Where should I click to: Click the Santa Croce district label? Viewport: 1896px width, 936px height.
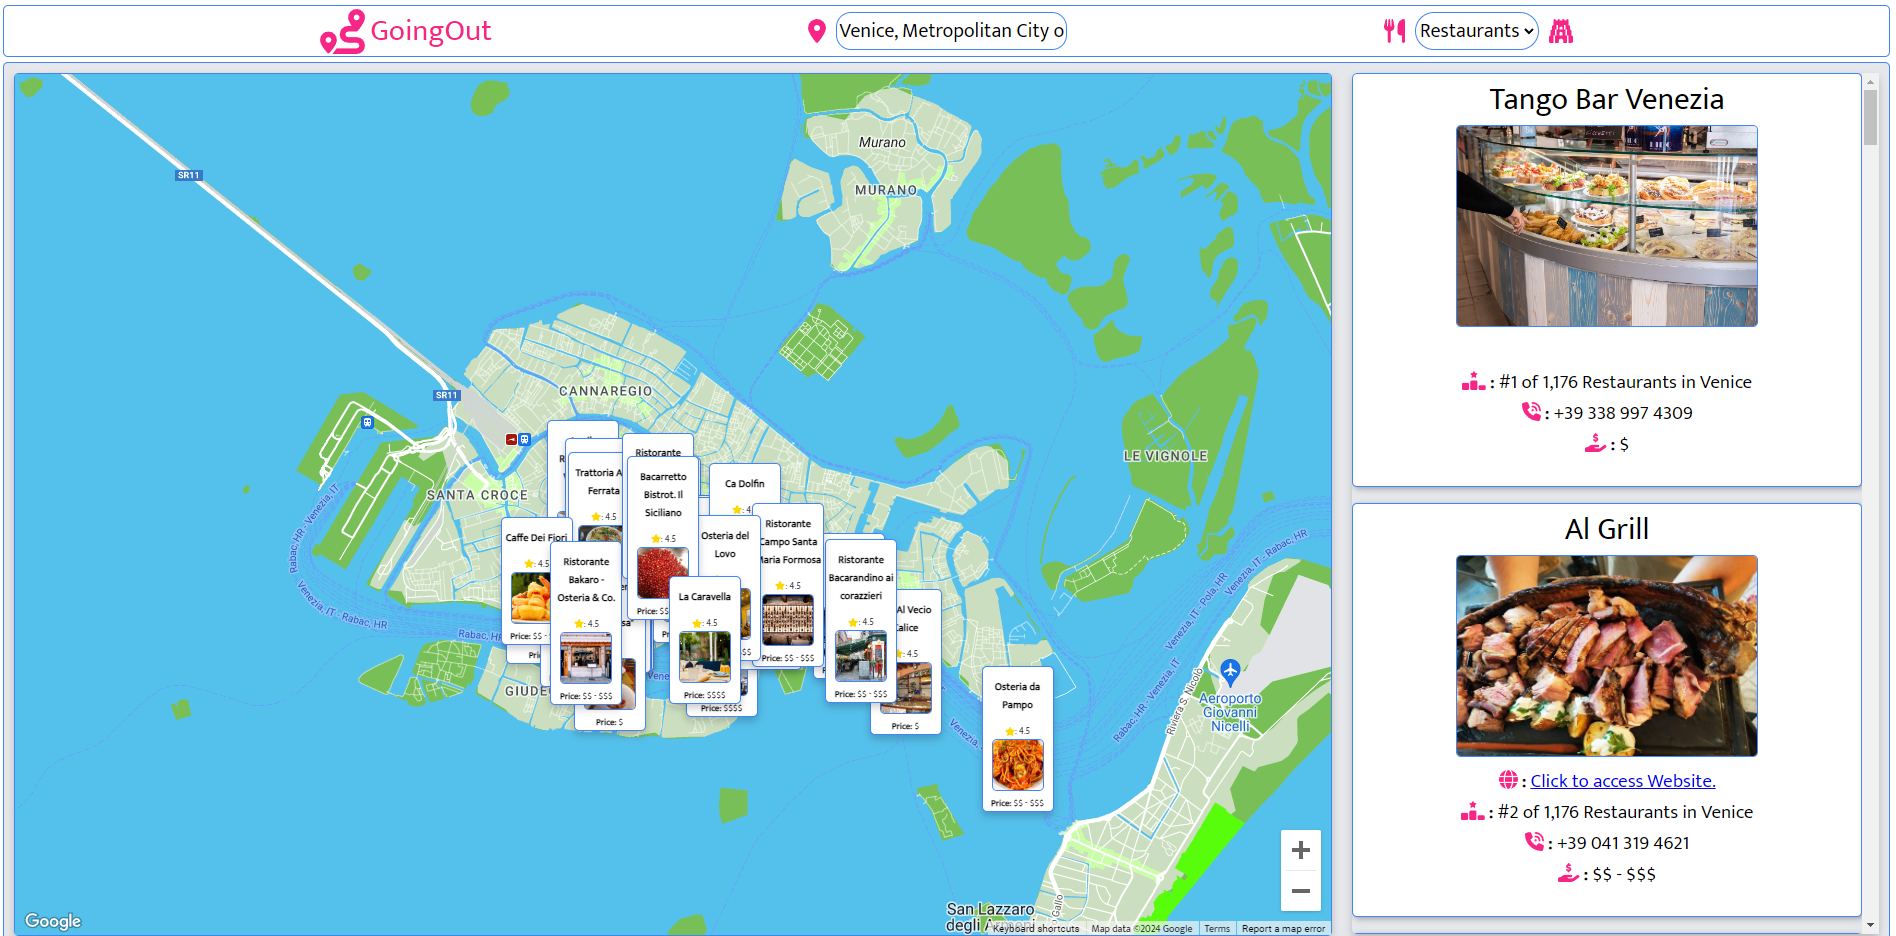pyautogui.click(x=477, y=495)
